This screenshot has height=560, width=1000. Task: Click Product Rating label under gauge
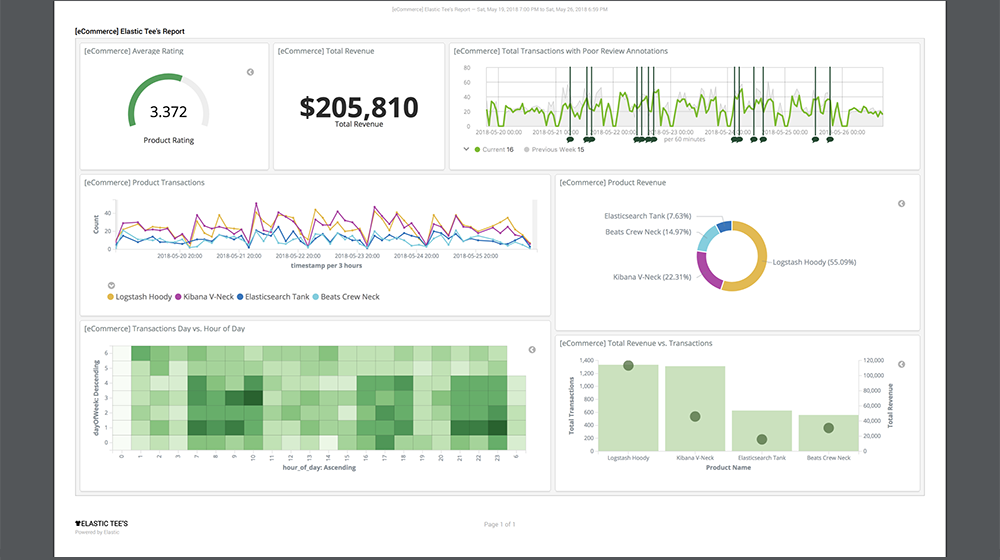click(x=168, y=140)
